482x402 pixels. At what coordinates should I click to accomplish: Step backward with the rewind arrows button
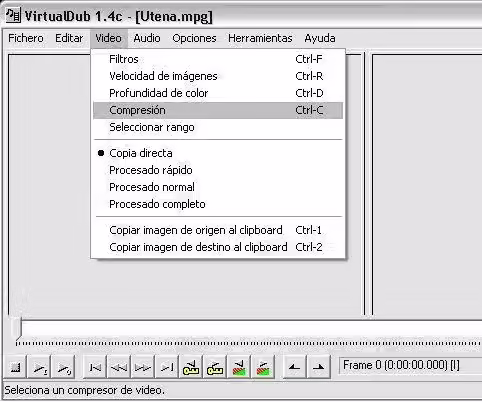pyautogui.click(x=119, y=367)
